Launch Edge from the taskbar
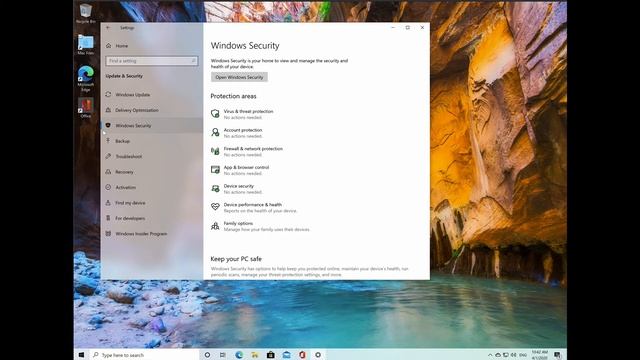 239,355
